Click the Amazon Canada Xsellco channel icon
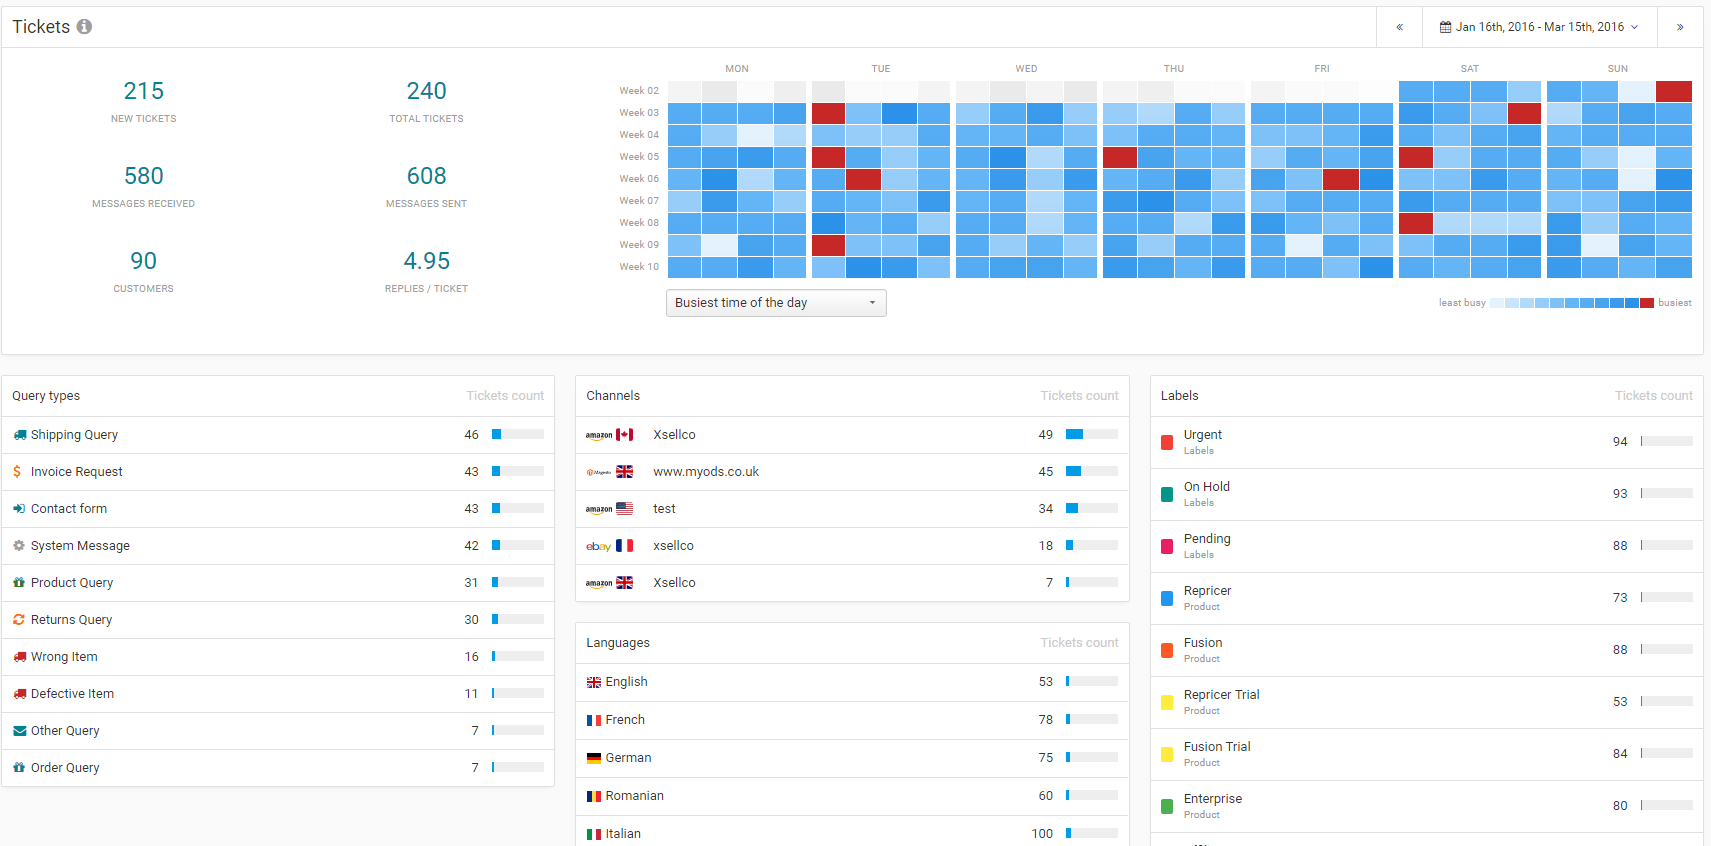 pyautogui.click(x=609, y=435)
